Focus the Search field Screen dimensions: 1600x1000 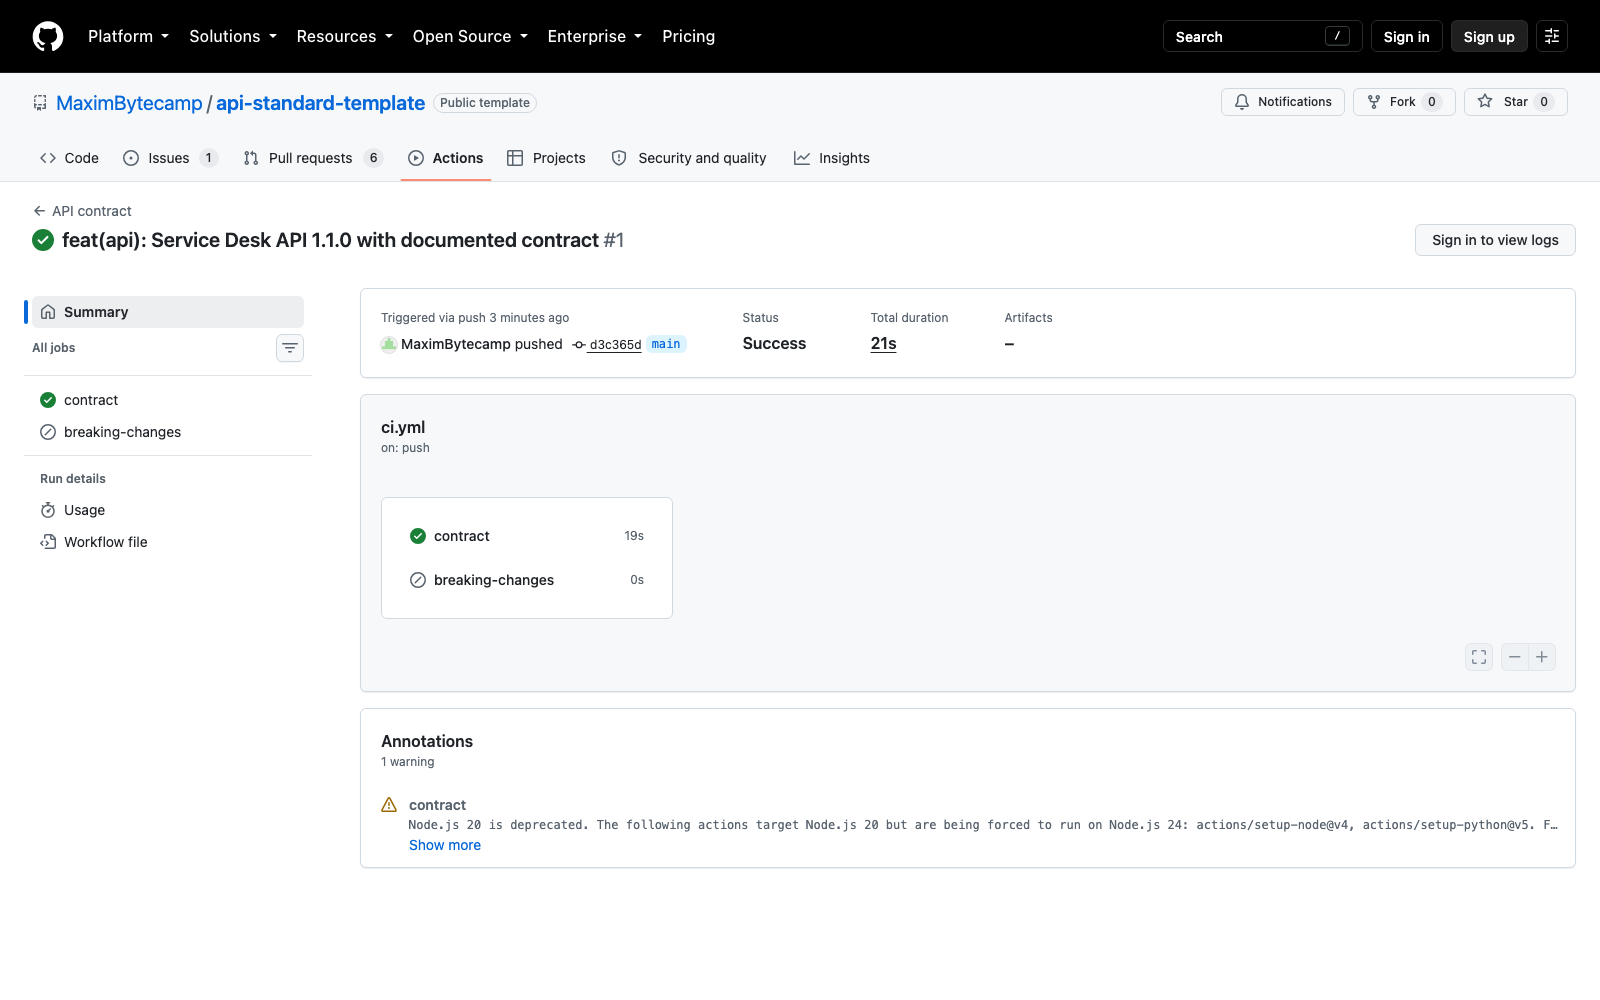click(1262, 36)
